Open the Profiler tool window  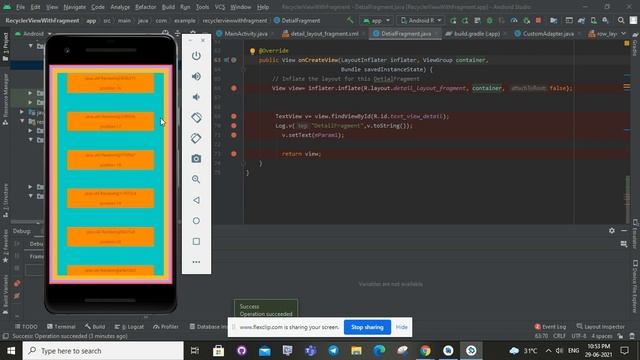(166, 327)
